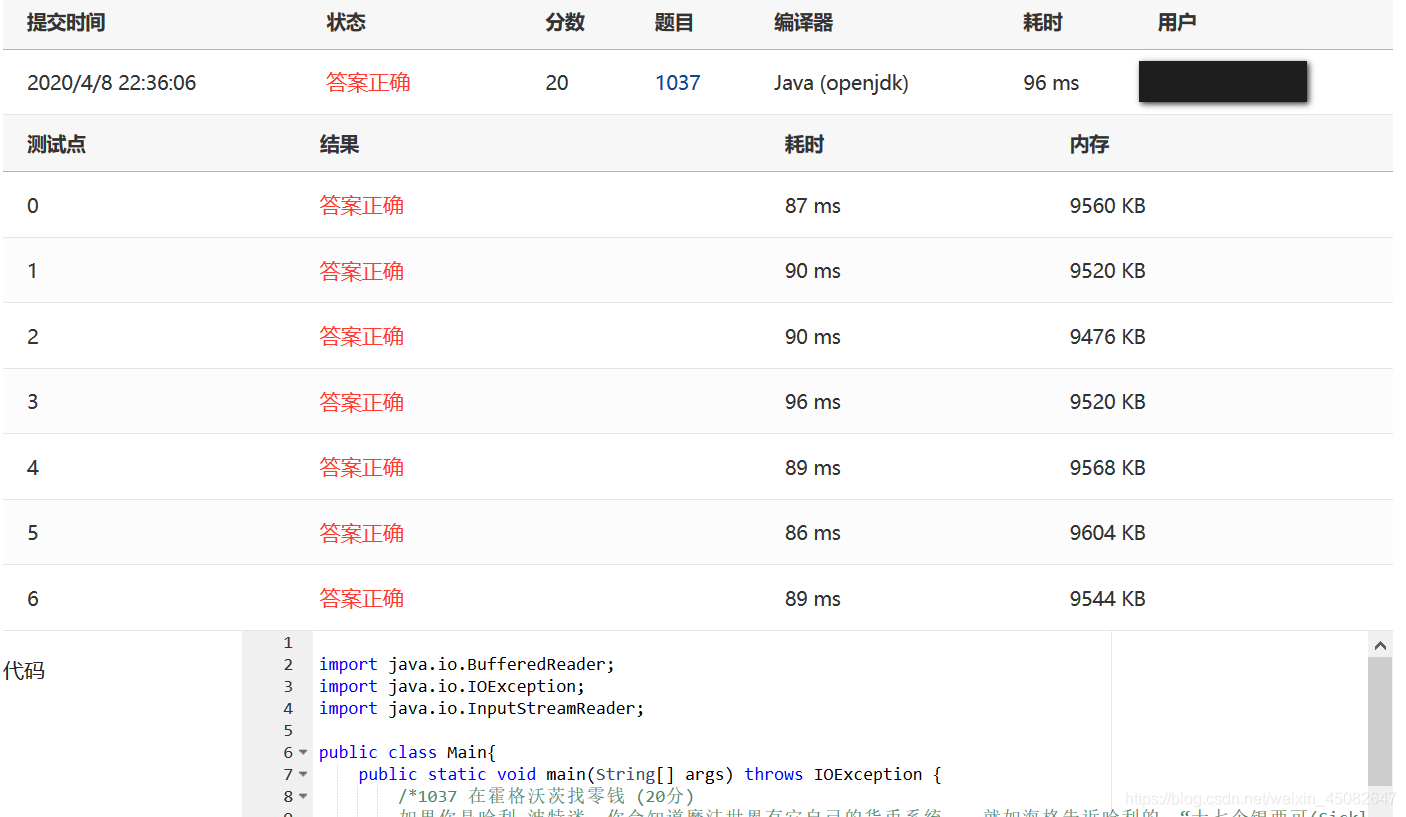Image resolution: width=1406 pixels, height=817 pixels.
Task: Click memory value 9604 KB
Action: [x=1107, y=533]
